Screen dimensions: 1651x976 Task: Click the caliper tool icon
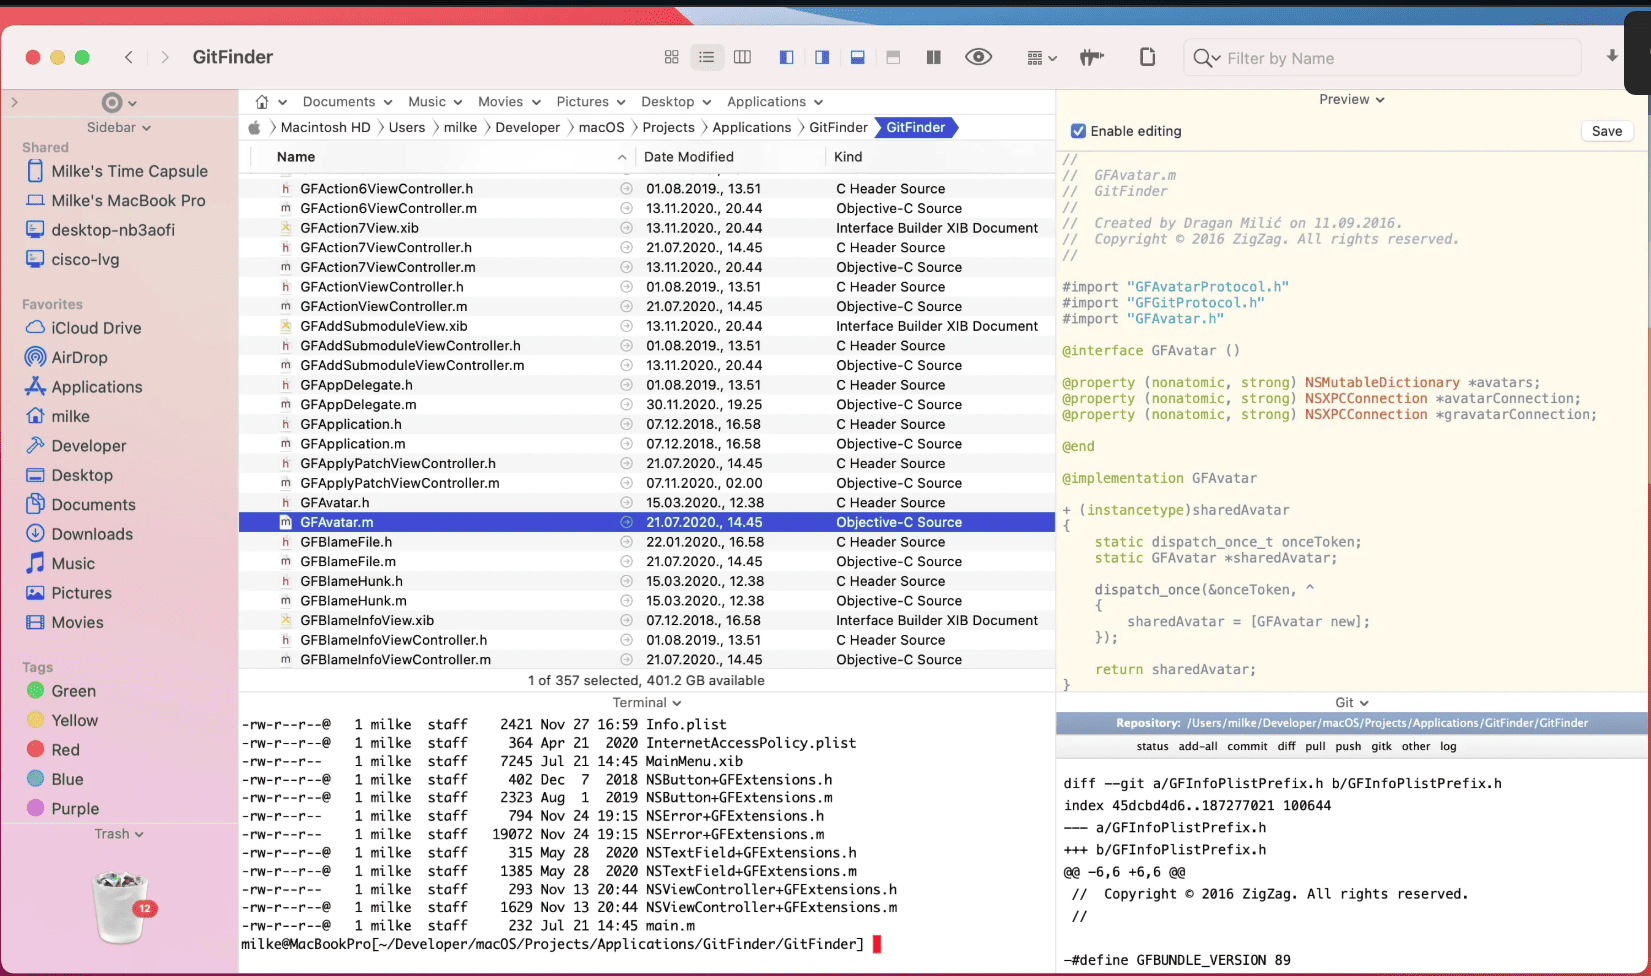[x=1092, y=58]
